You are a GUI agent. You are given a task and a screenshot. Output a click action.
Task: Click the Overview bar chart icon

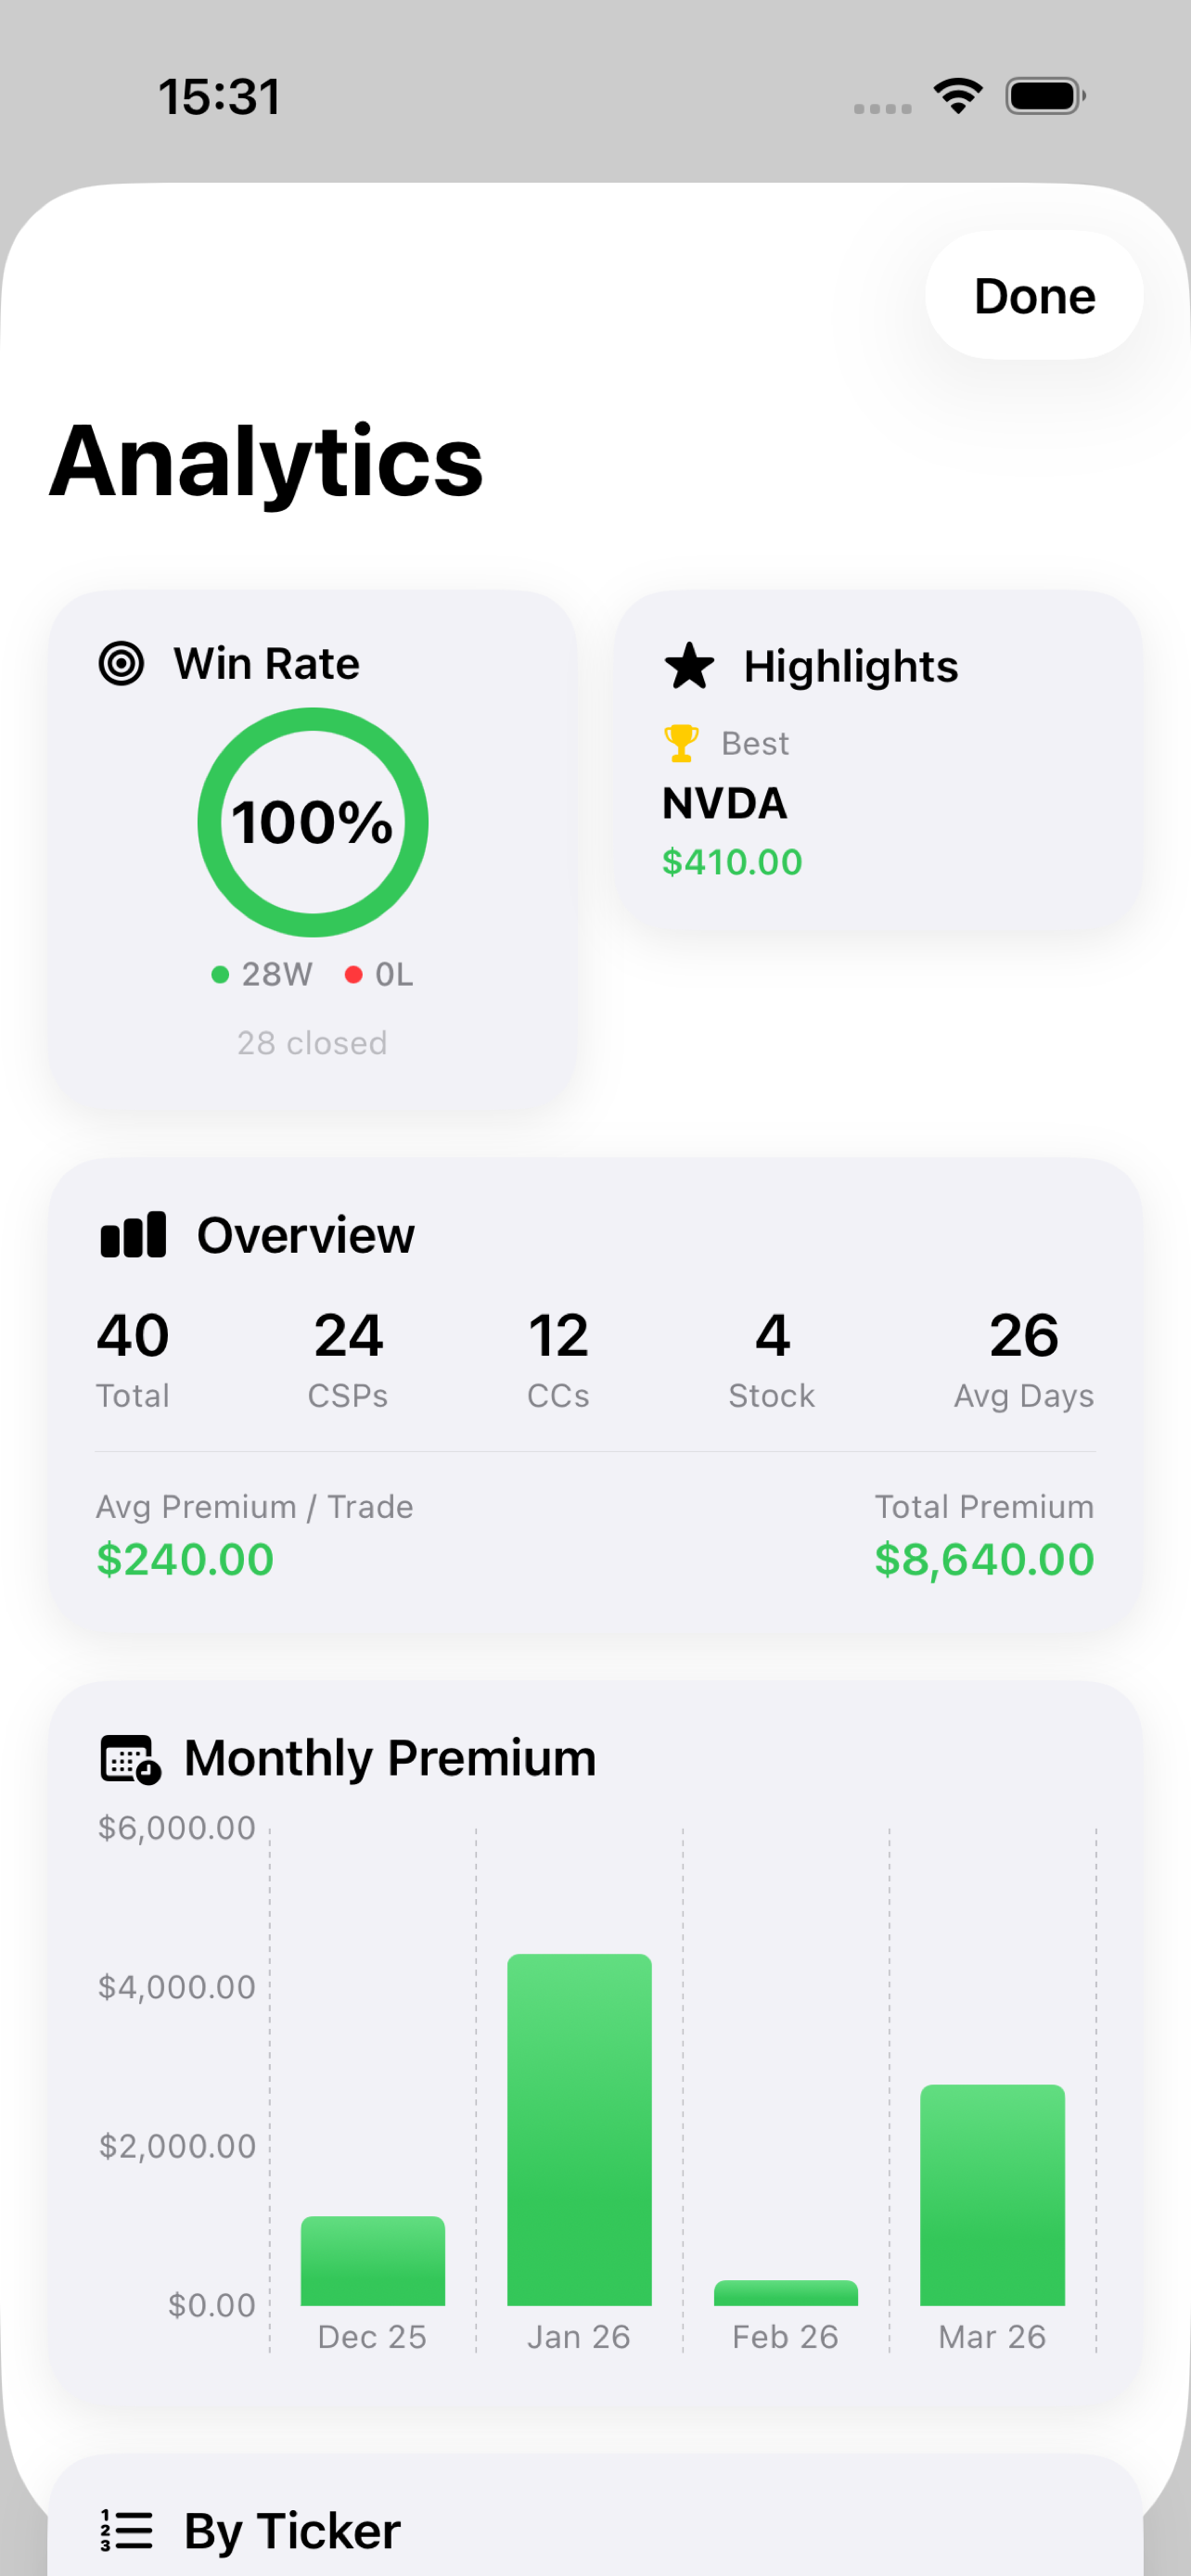point(133,1235)
